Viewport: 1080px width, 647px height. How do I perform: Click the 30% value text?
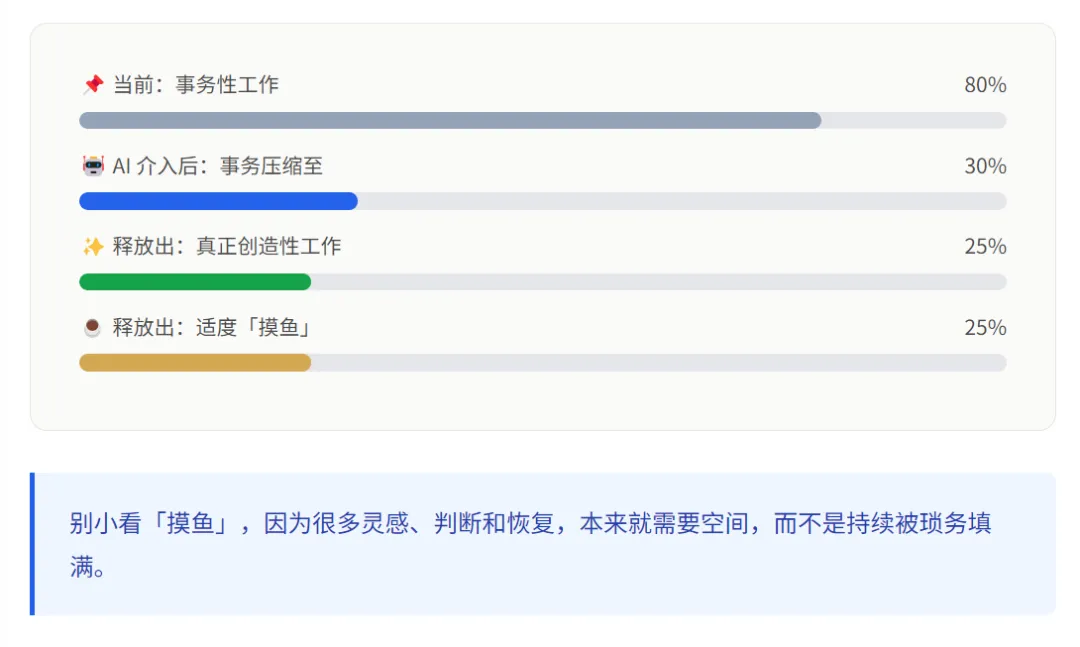(985, 165)
